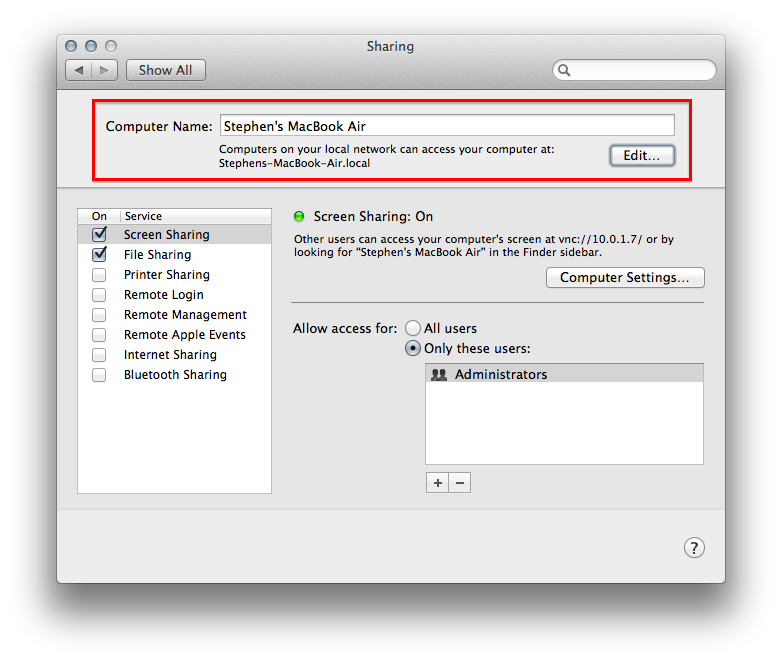The image size is (782, 662).
Task: Enable the Internet Sharing checkbox
Action: tap(99, 355)
